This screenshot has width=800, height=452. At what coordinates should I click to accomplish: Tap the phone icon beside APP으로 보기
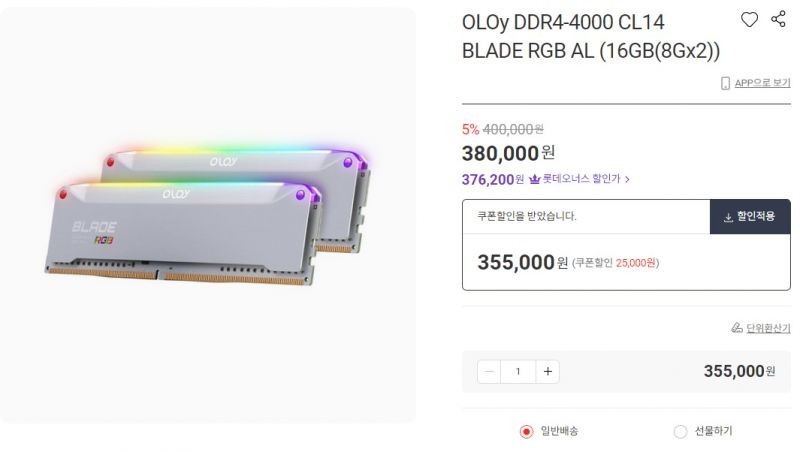(x=725, y=83)
